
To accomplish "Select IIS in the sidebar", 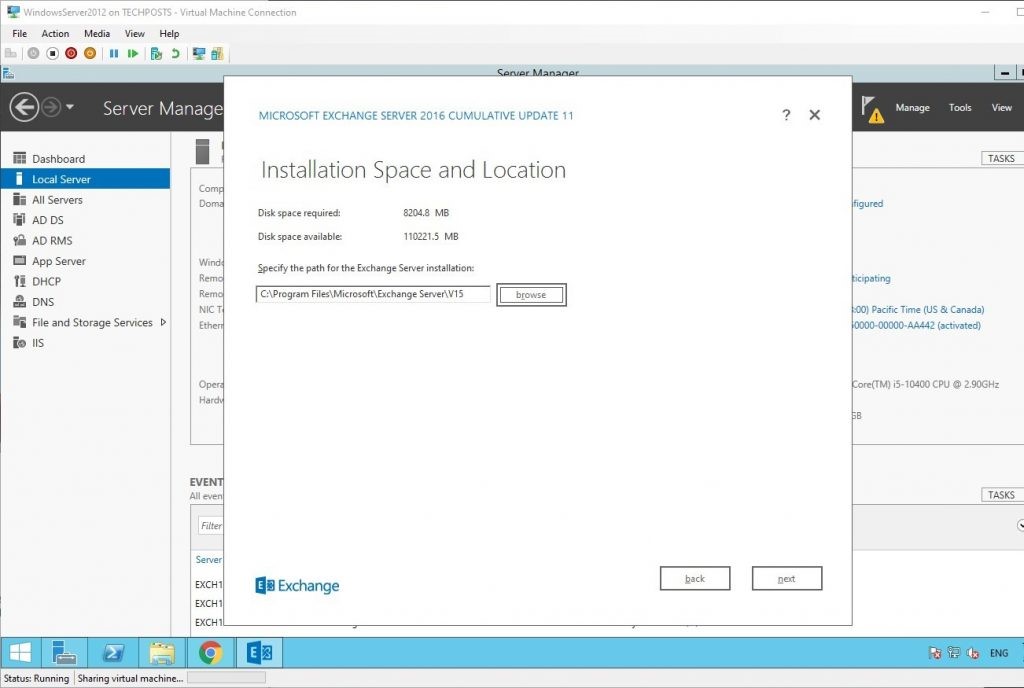I will point(85,343).
